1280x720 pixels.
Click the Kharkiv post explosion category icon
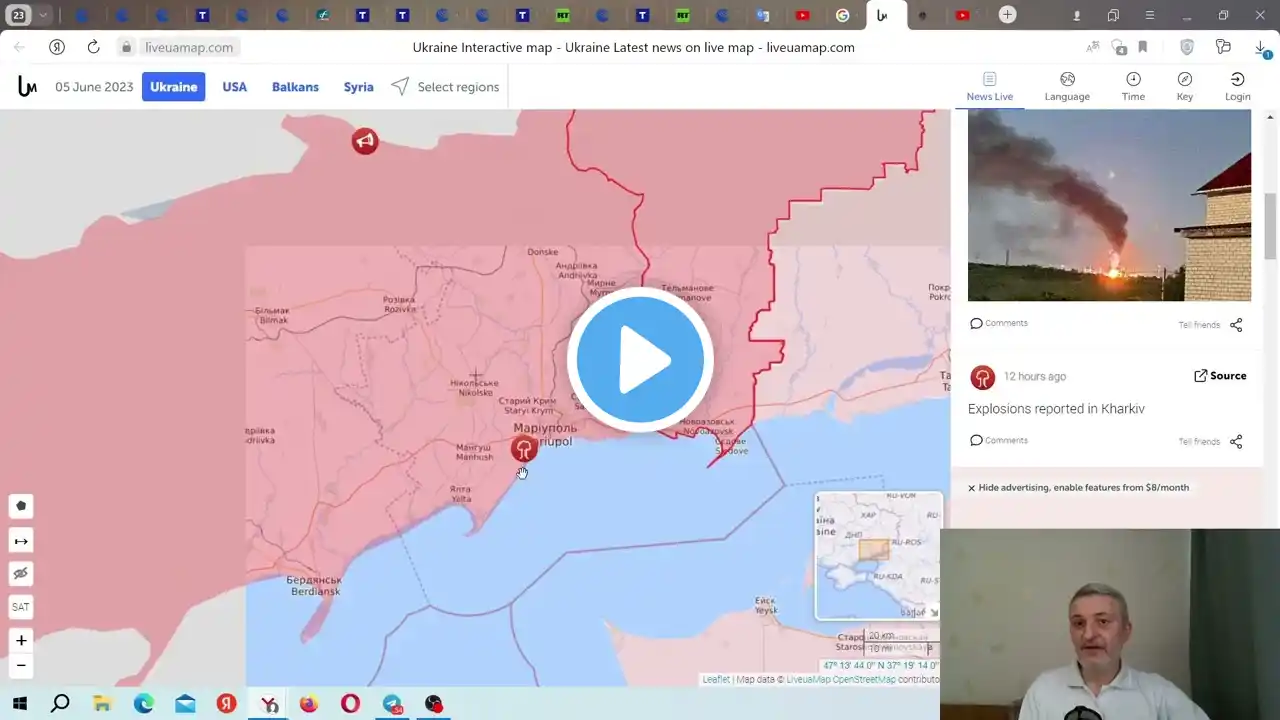point(983,377)
